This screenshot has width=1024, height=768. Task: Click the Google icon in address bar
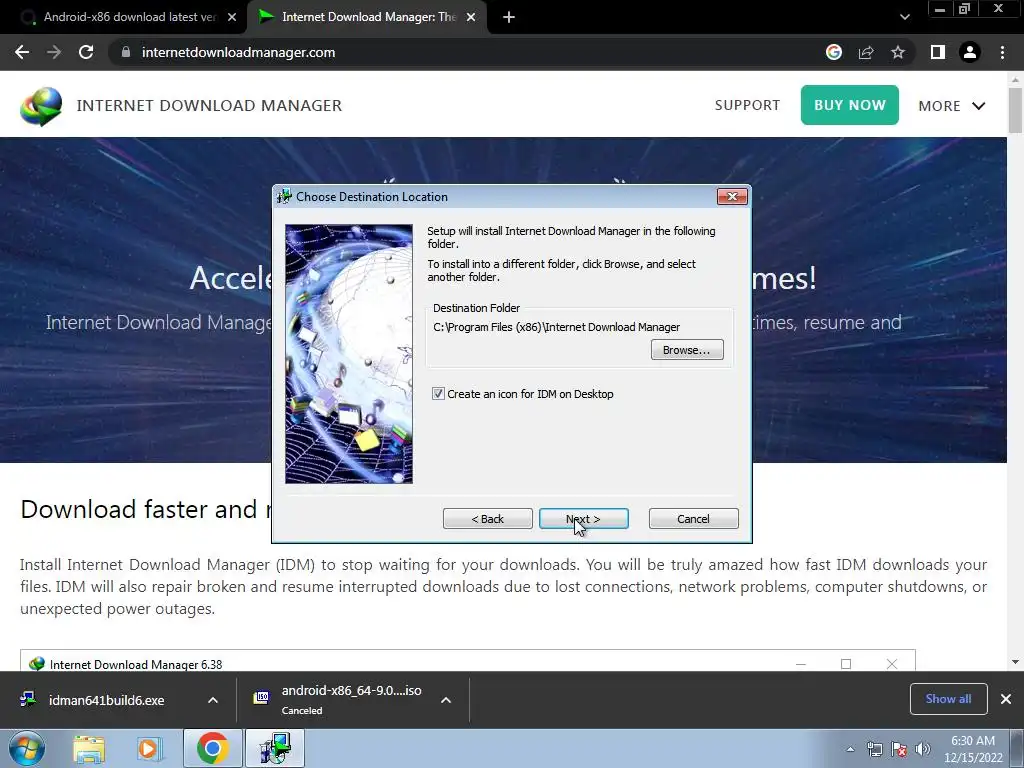[x=834, y=52]
